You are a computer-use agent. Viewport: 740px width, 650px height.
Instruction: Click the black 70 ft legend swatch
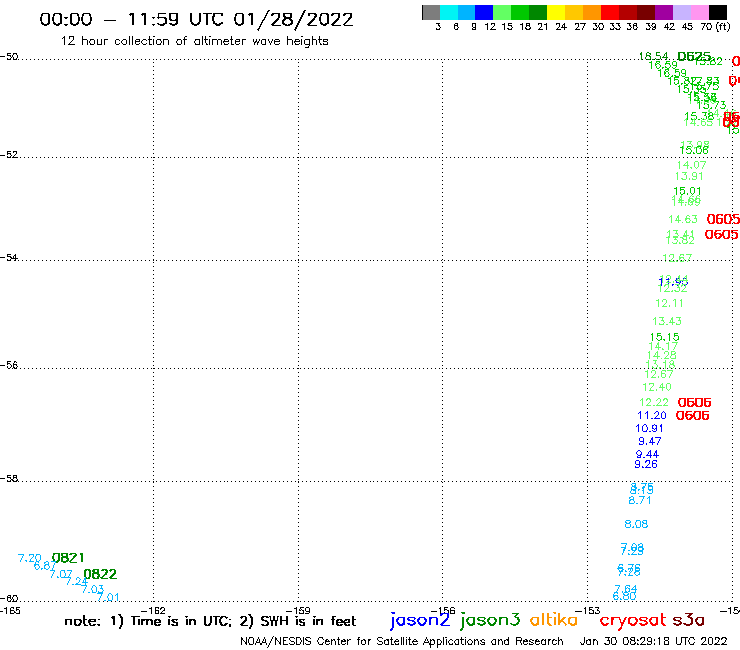point(718,12)
